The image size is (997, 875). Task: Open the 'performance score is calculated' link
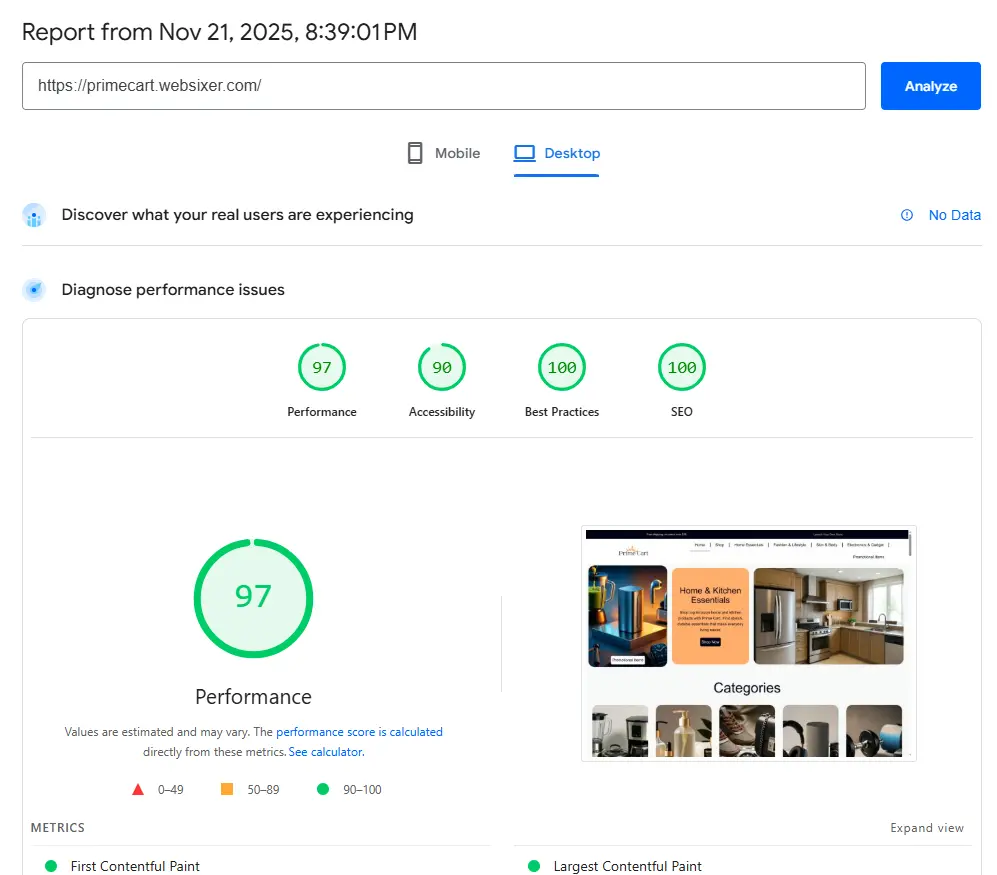tap(359, 732)
